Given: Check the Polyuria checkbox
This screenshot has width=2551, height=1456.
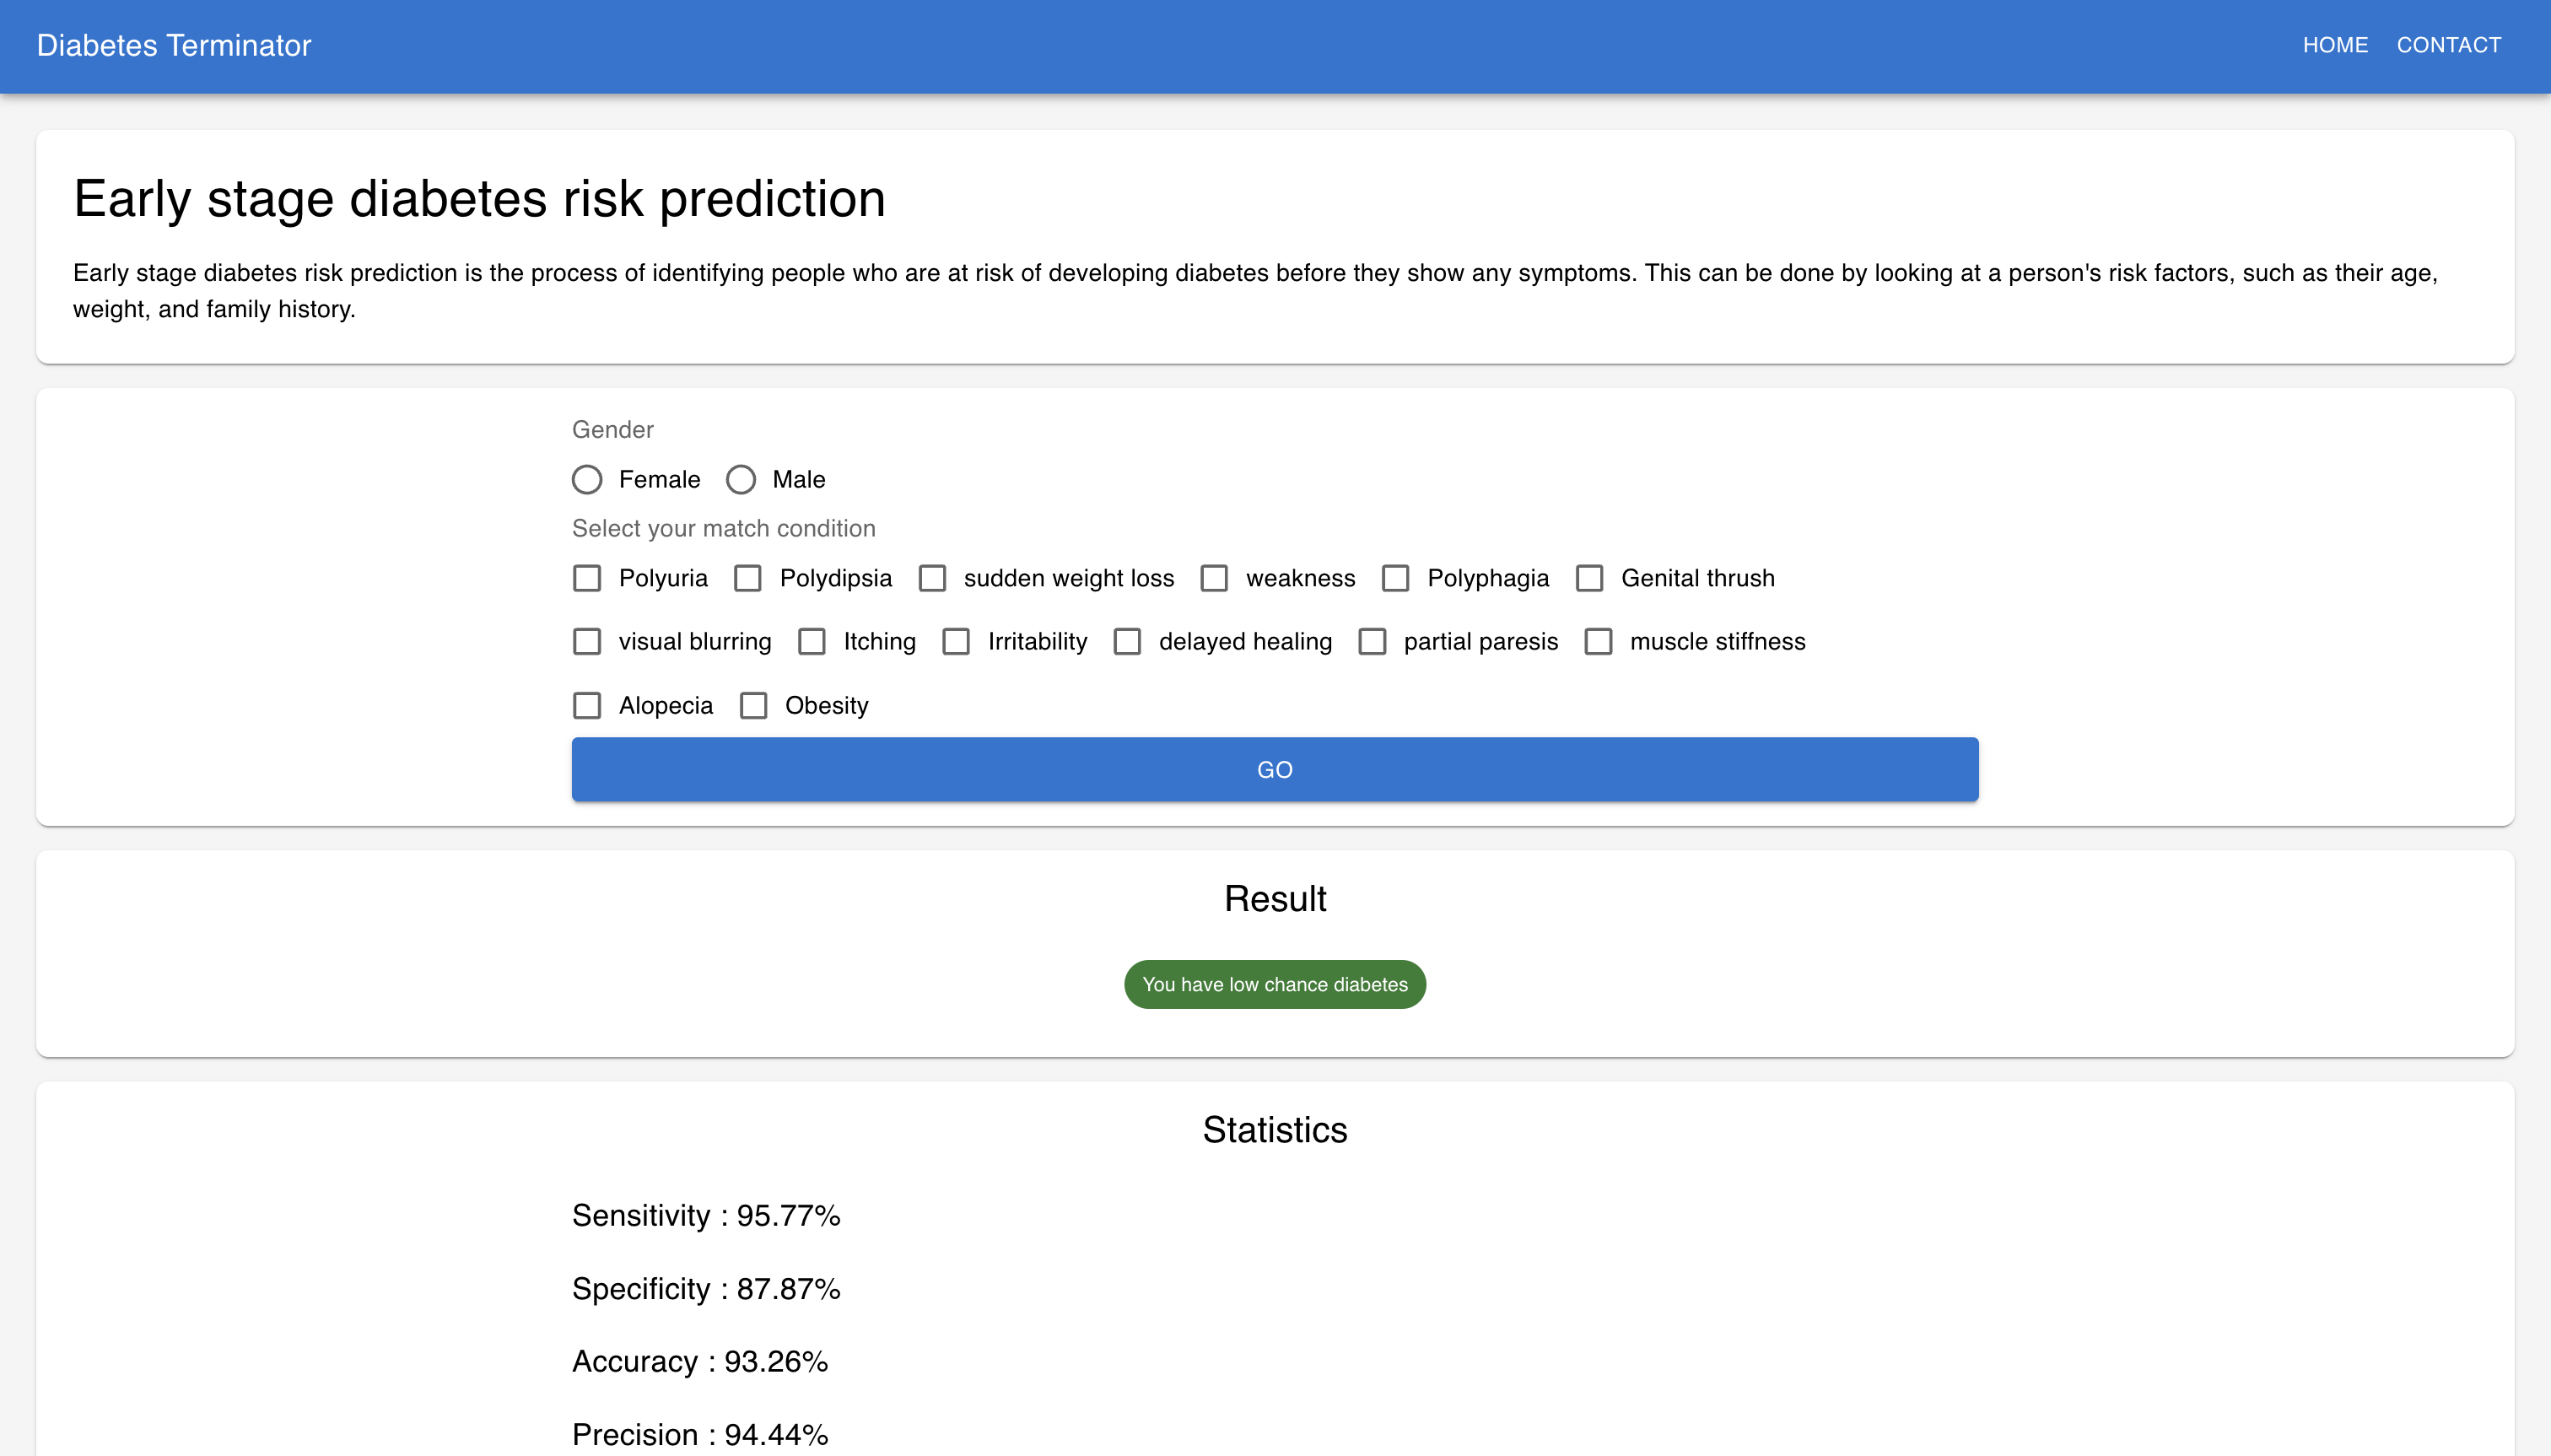Looking at the screenshot, I should [x=587, y=579].
